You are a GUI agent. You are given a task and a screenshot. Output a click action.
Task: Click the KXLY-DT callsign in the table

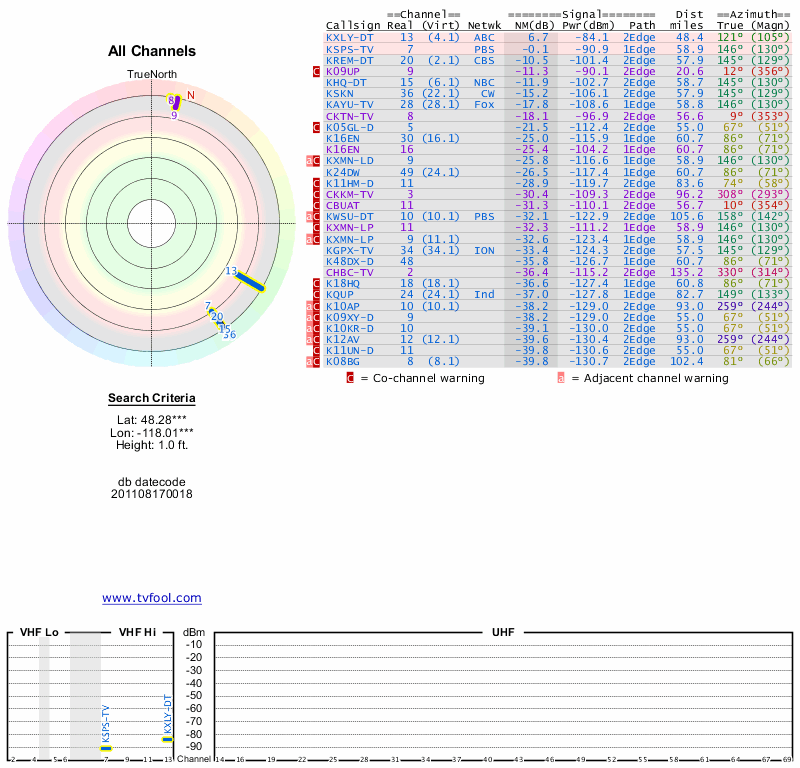348,38
